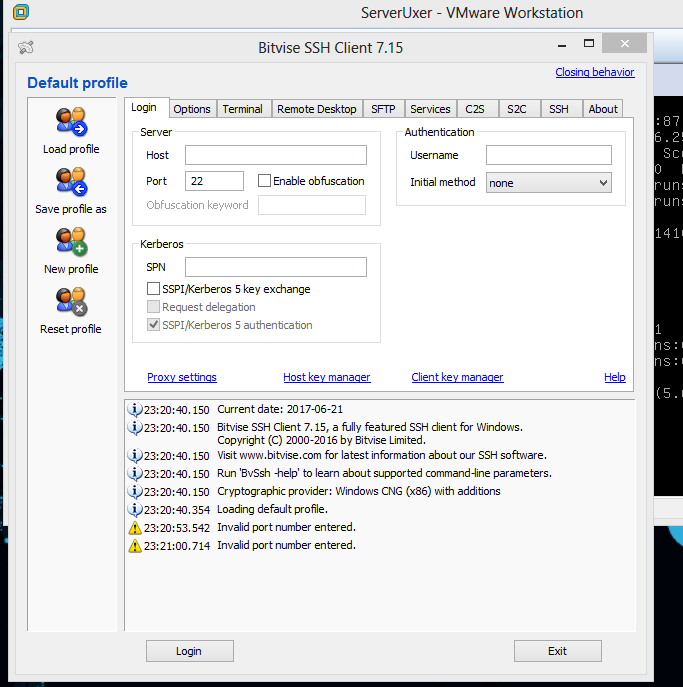Open Proxy settings link

pyautogui.click(x=182, y=377)
